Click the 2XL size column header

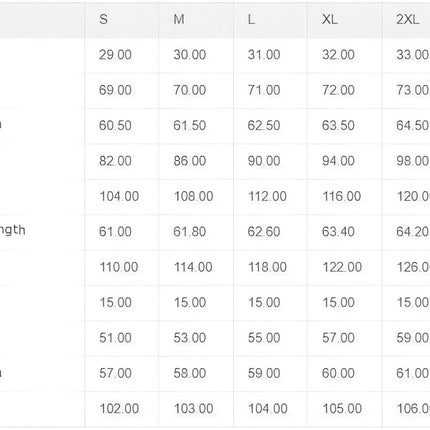407,19
